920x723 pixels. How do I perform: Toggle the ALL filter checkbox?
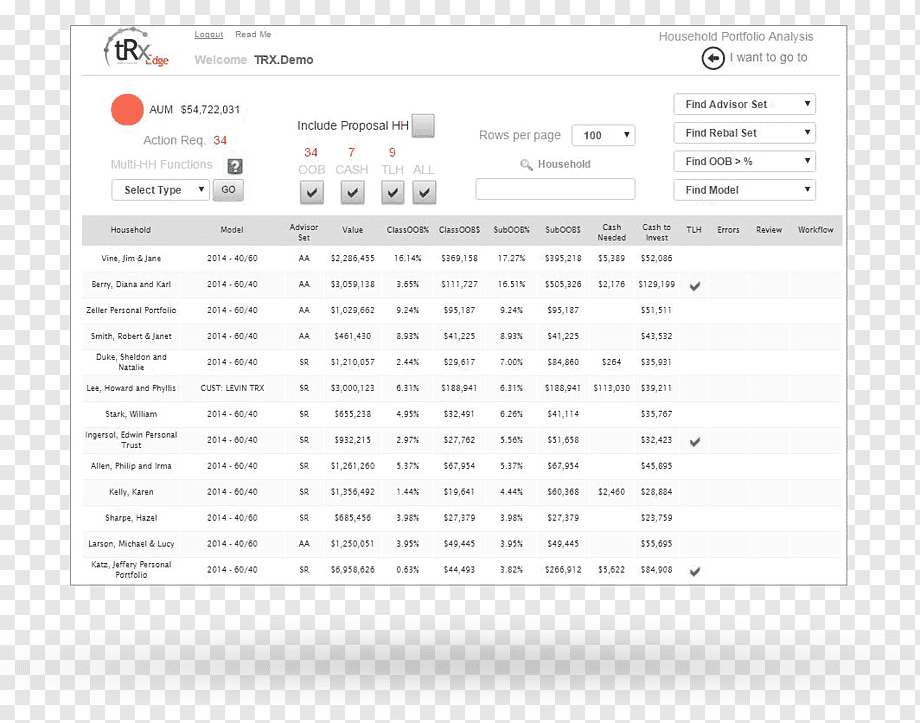click(424, 192)
